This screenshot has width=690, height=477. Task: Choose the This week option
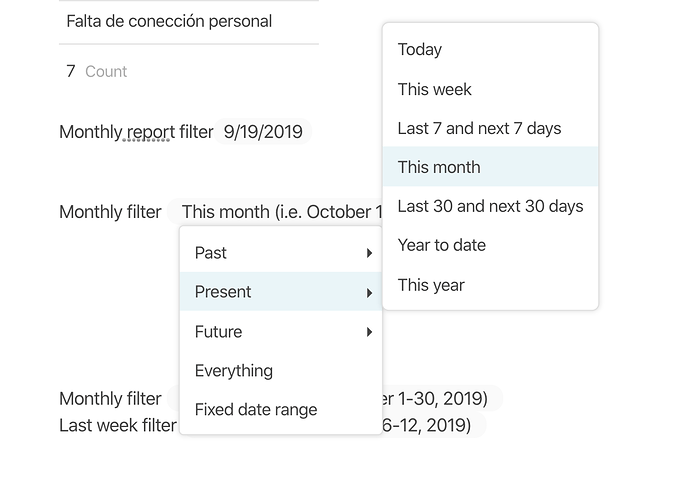(435, 89)
